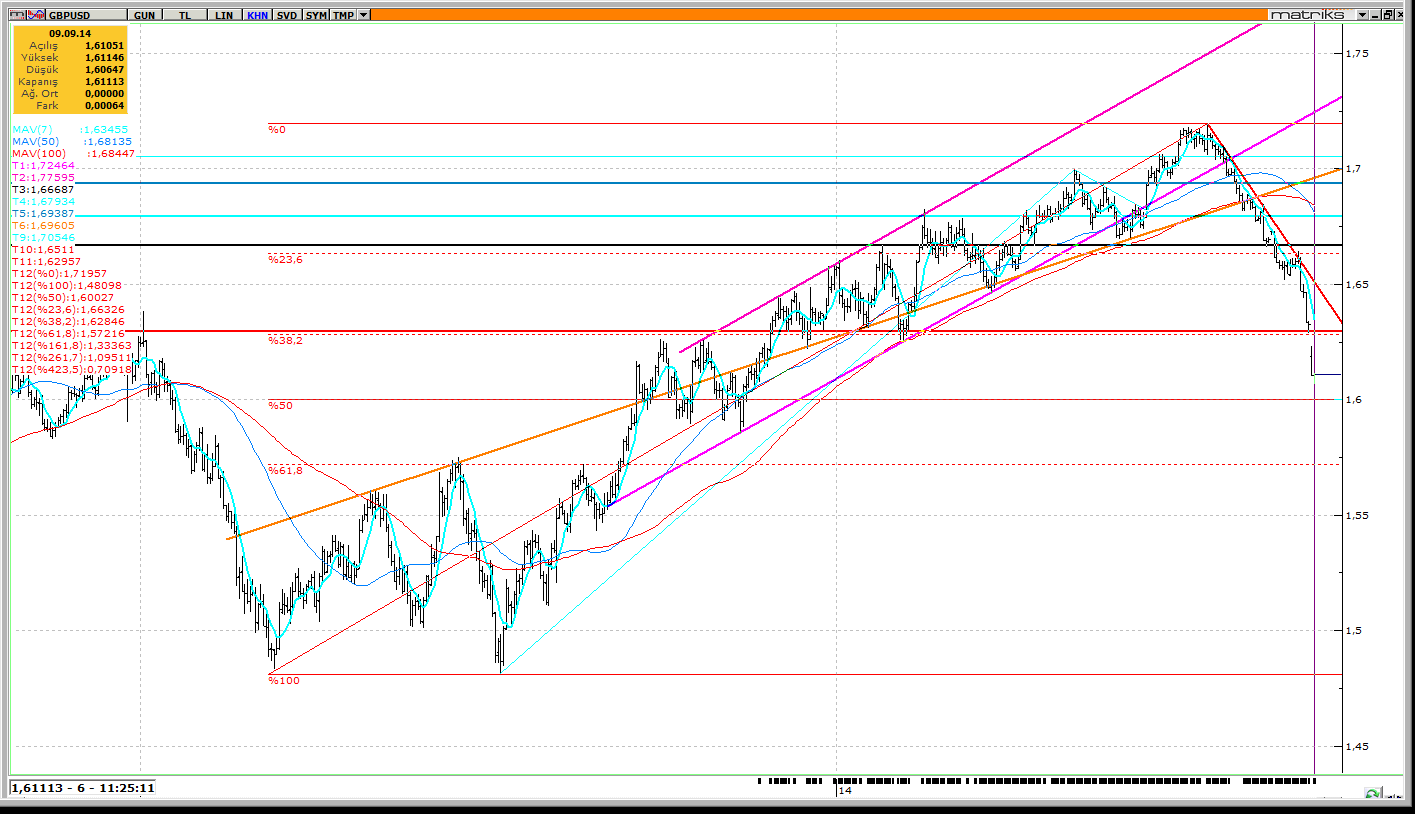Click the status bar price and time readout

click(x=83, y=788)
